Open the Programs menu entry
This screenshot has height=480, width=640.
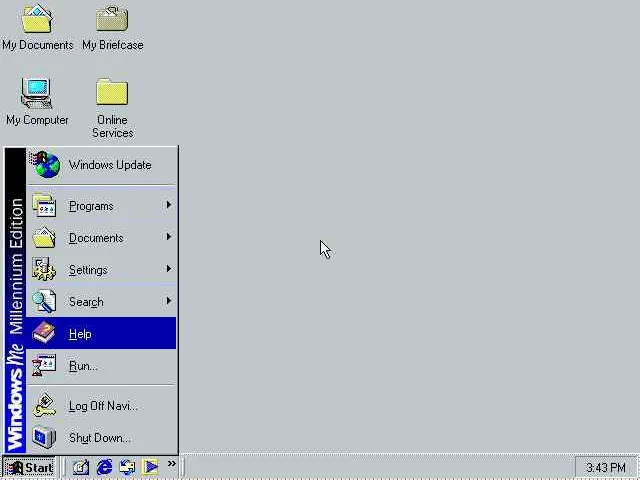point(101,206)
